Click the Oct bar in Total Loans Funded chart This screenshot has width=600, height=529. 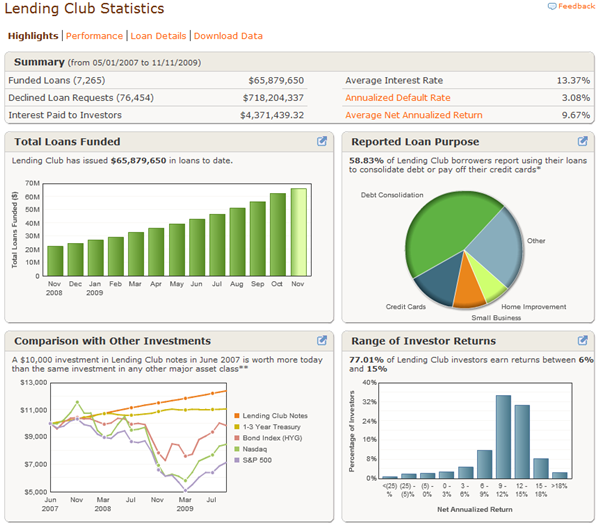pyautogui.click(x=278, y=235)
